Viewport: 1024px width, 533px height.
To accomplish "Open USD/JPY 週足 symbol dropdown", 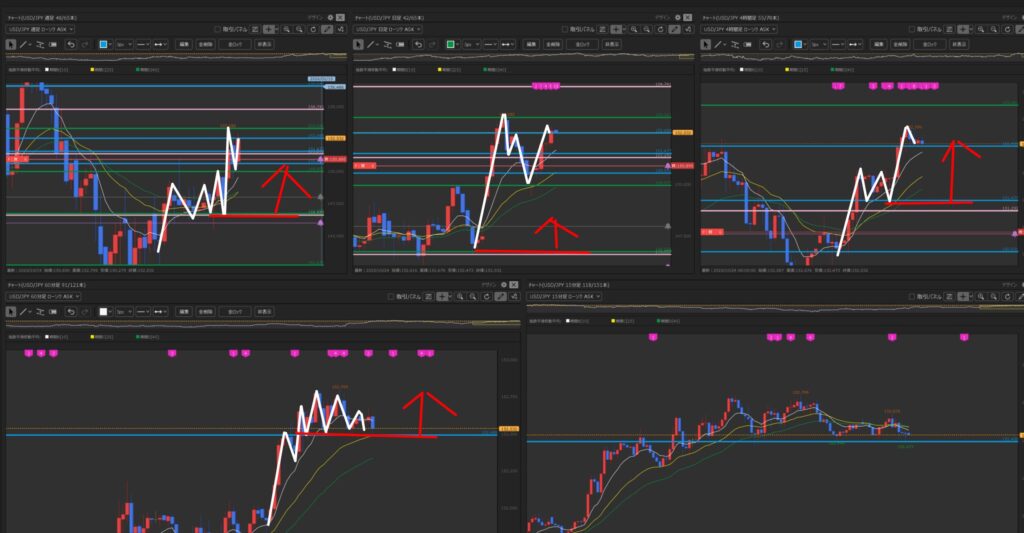I will click(40, 30).
